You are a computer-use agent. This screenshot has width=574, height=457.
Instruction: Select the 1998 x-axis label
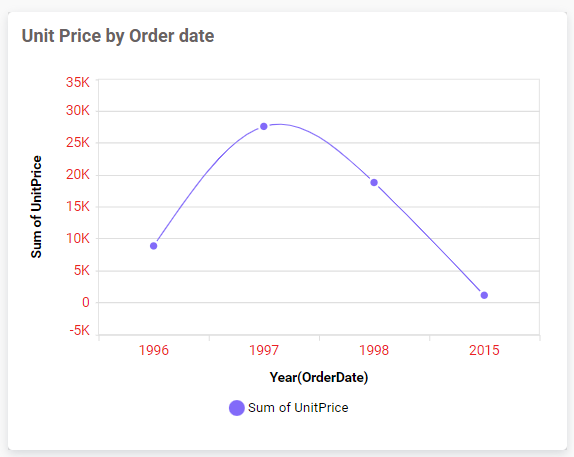(374, 350)
